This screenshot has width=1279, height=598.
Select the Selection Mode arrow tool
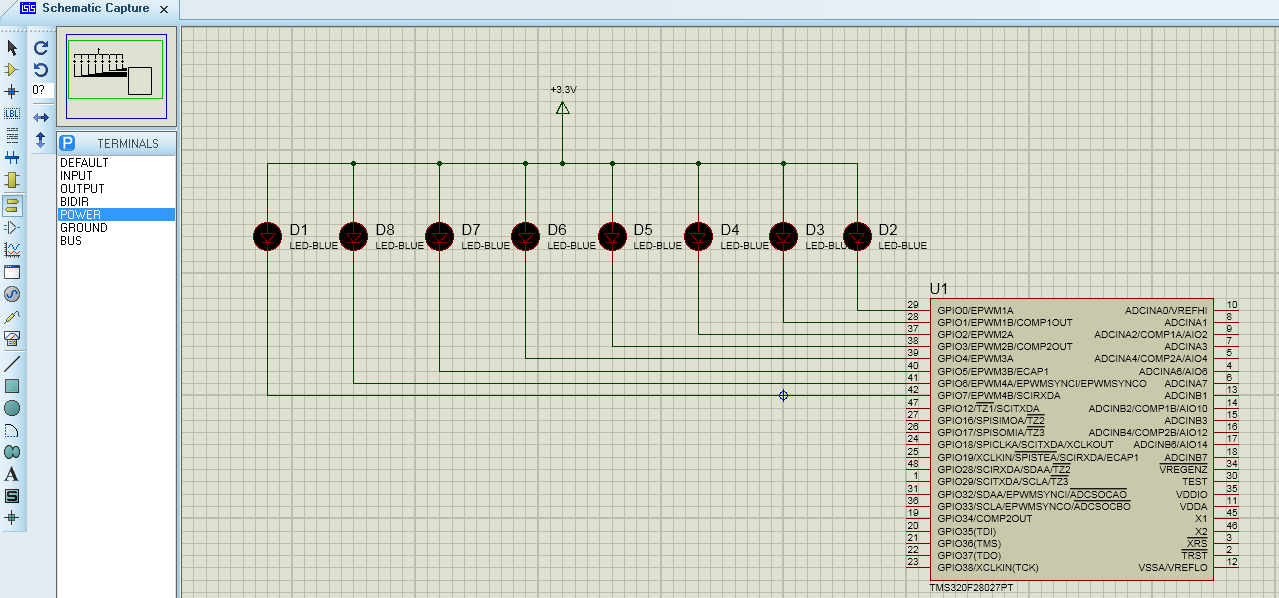12,48
